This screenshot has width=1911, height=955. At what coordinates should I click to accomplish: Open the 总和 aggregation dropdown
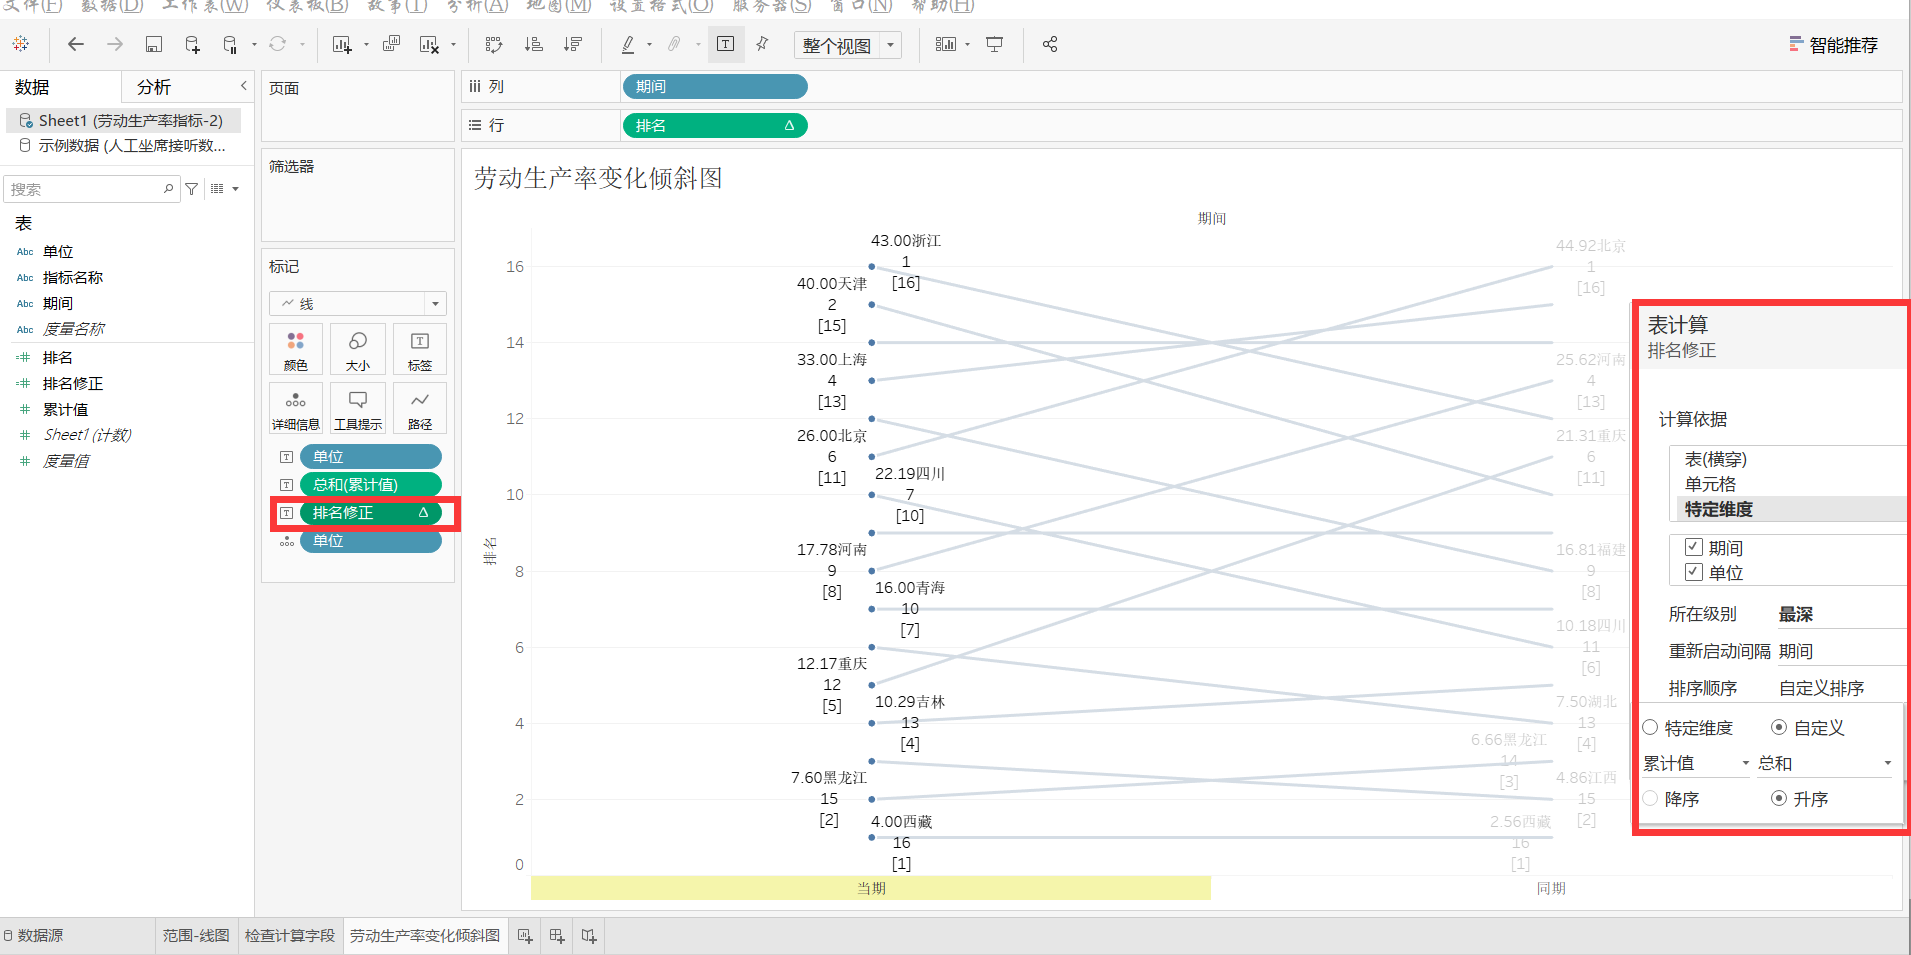tap(1825, 763)
